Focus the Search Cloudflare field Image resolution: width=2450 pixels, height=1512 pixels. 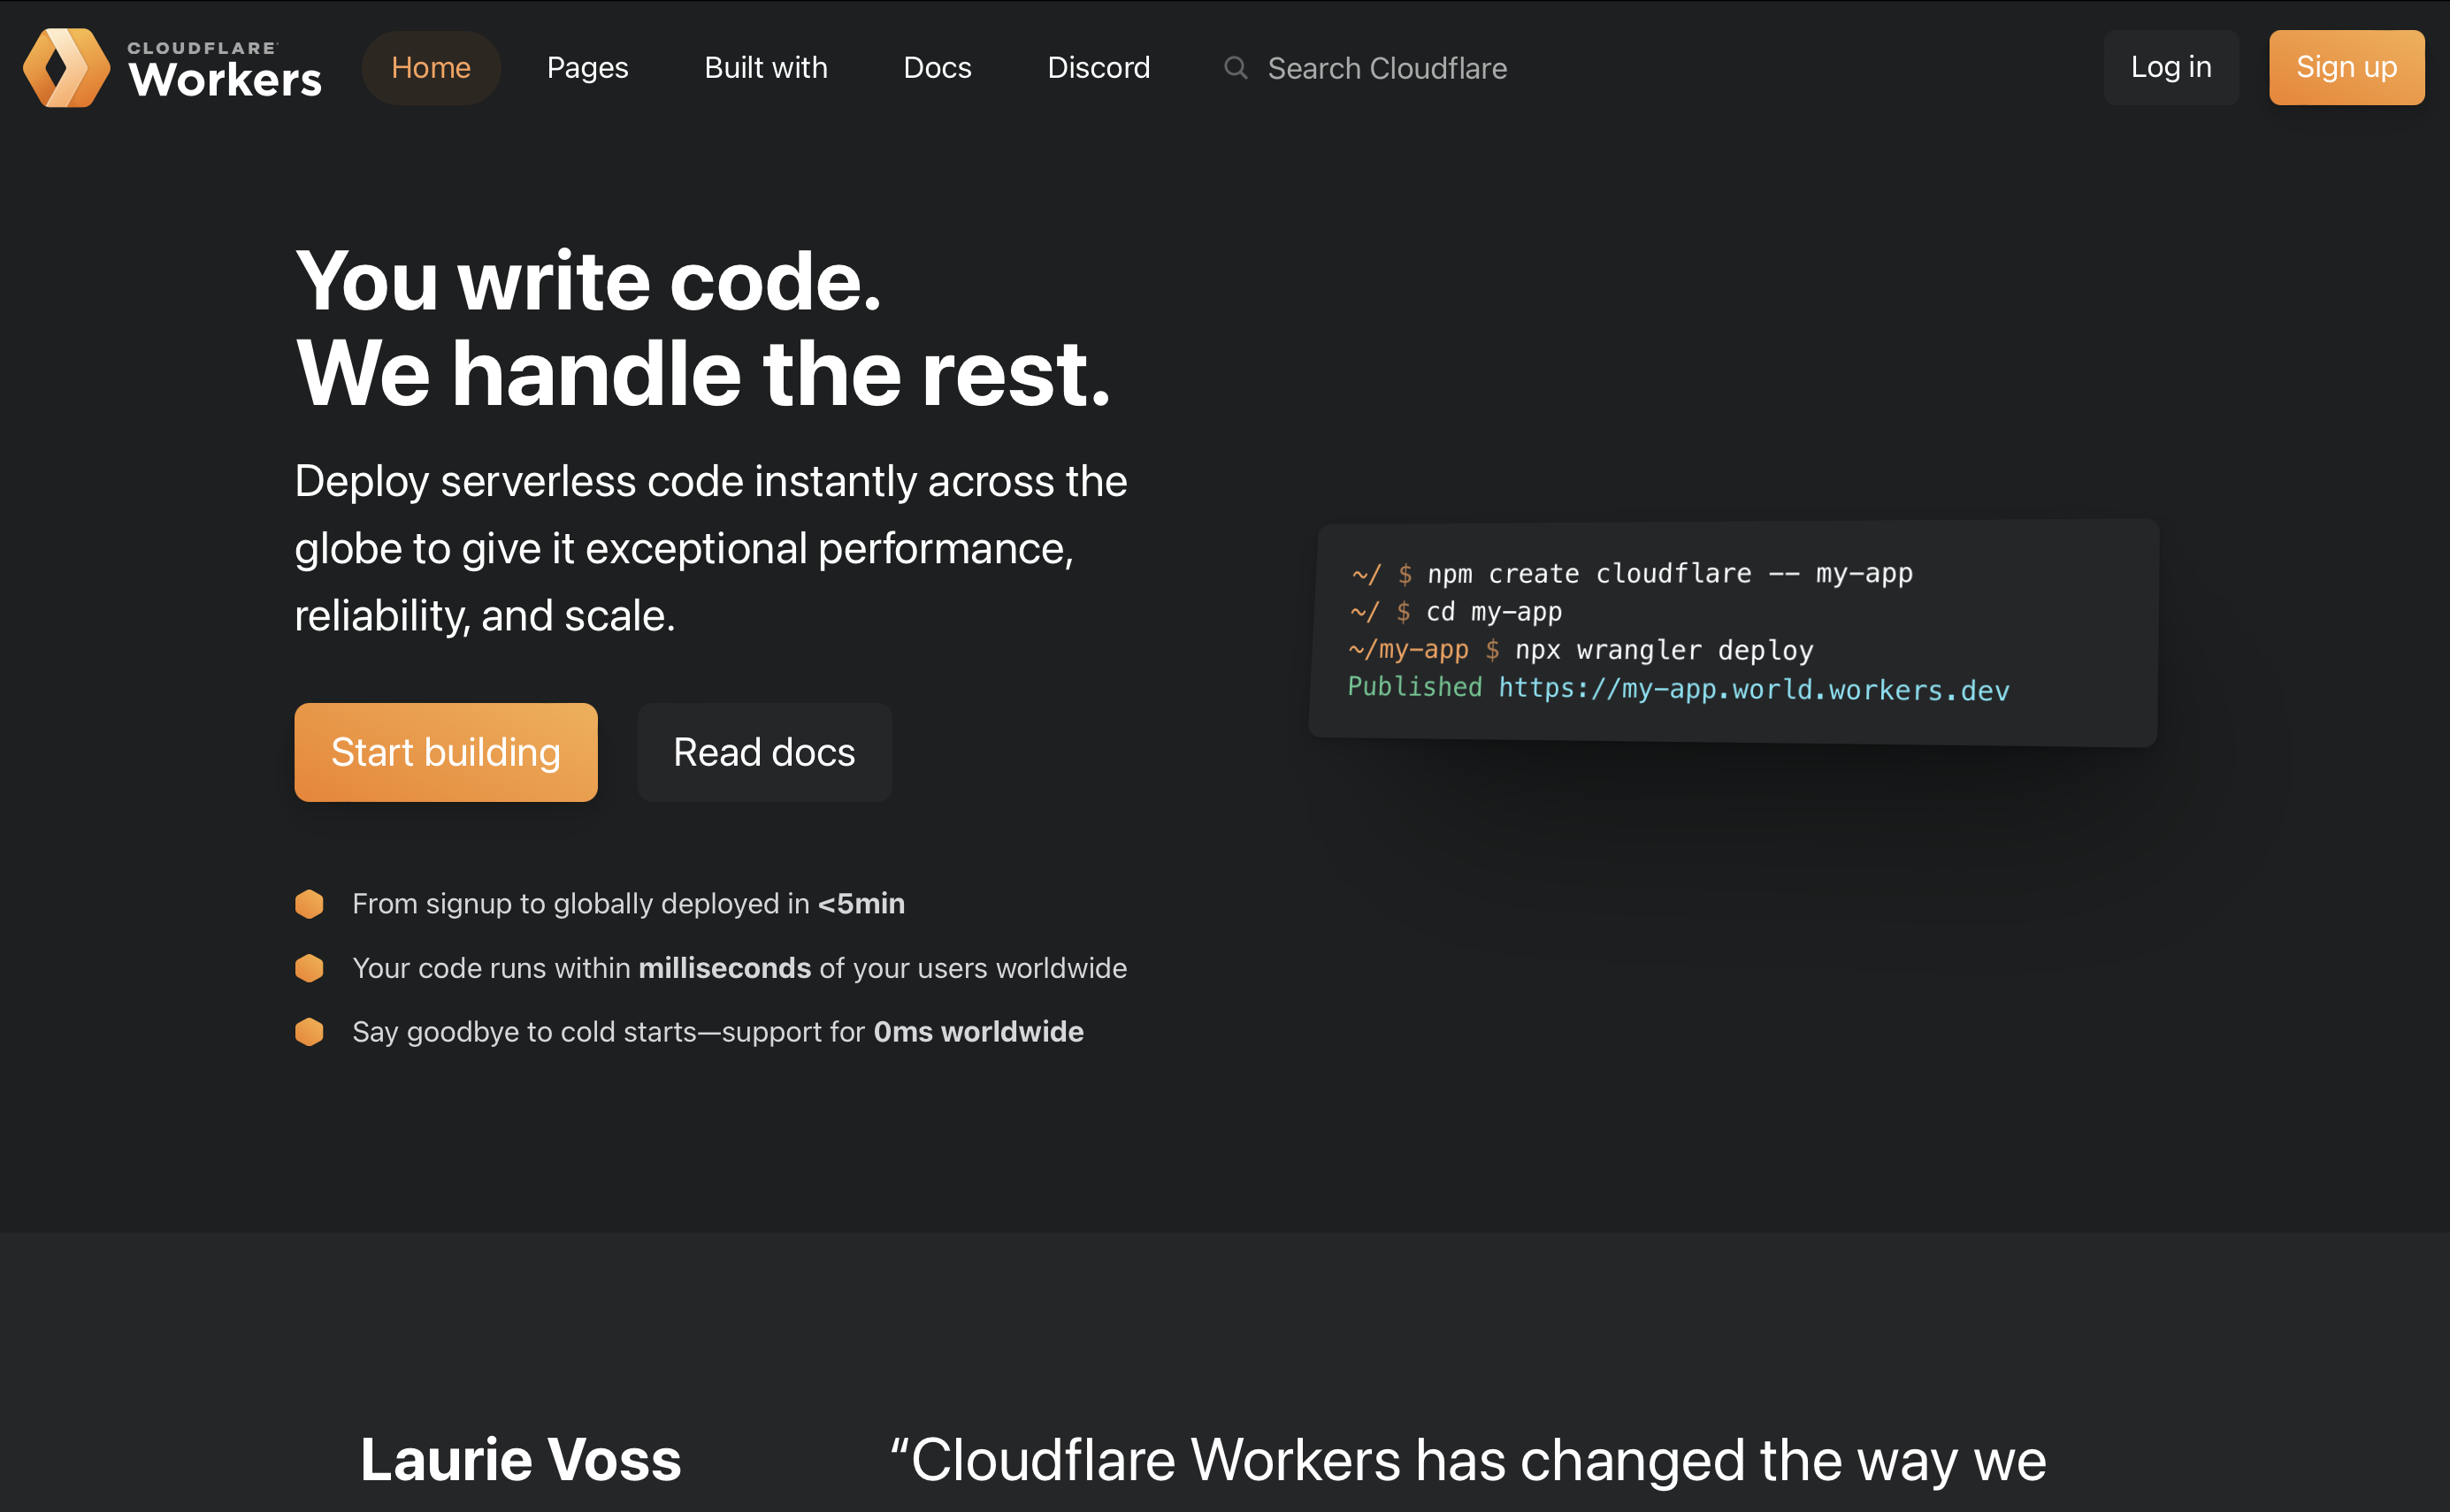pyautogui.click(x=1386, y=68)
